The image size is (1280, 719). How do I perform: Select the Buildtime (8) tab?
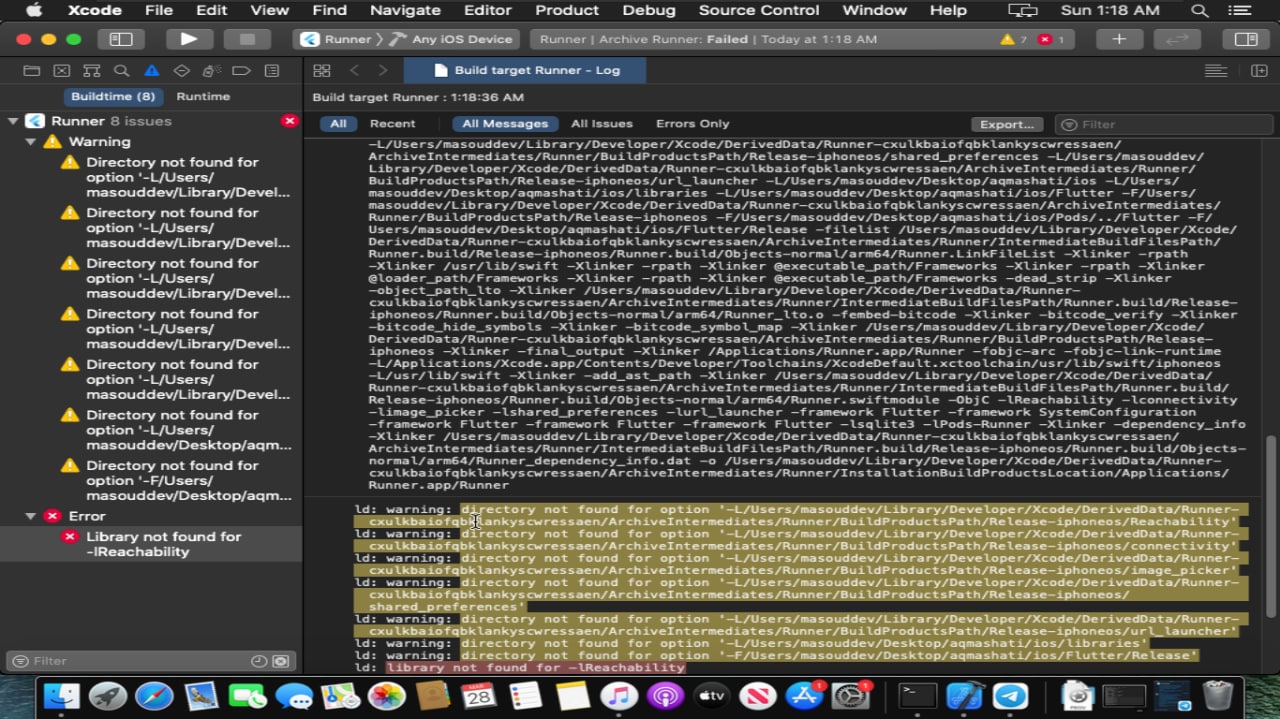(113, 97)
